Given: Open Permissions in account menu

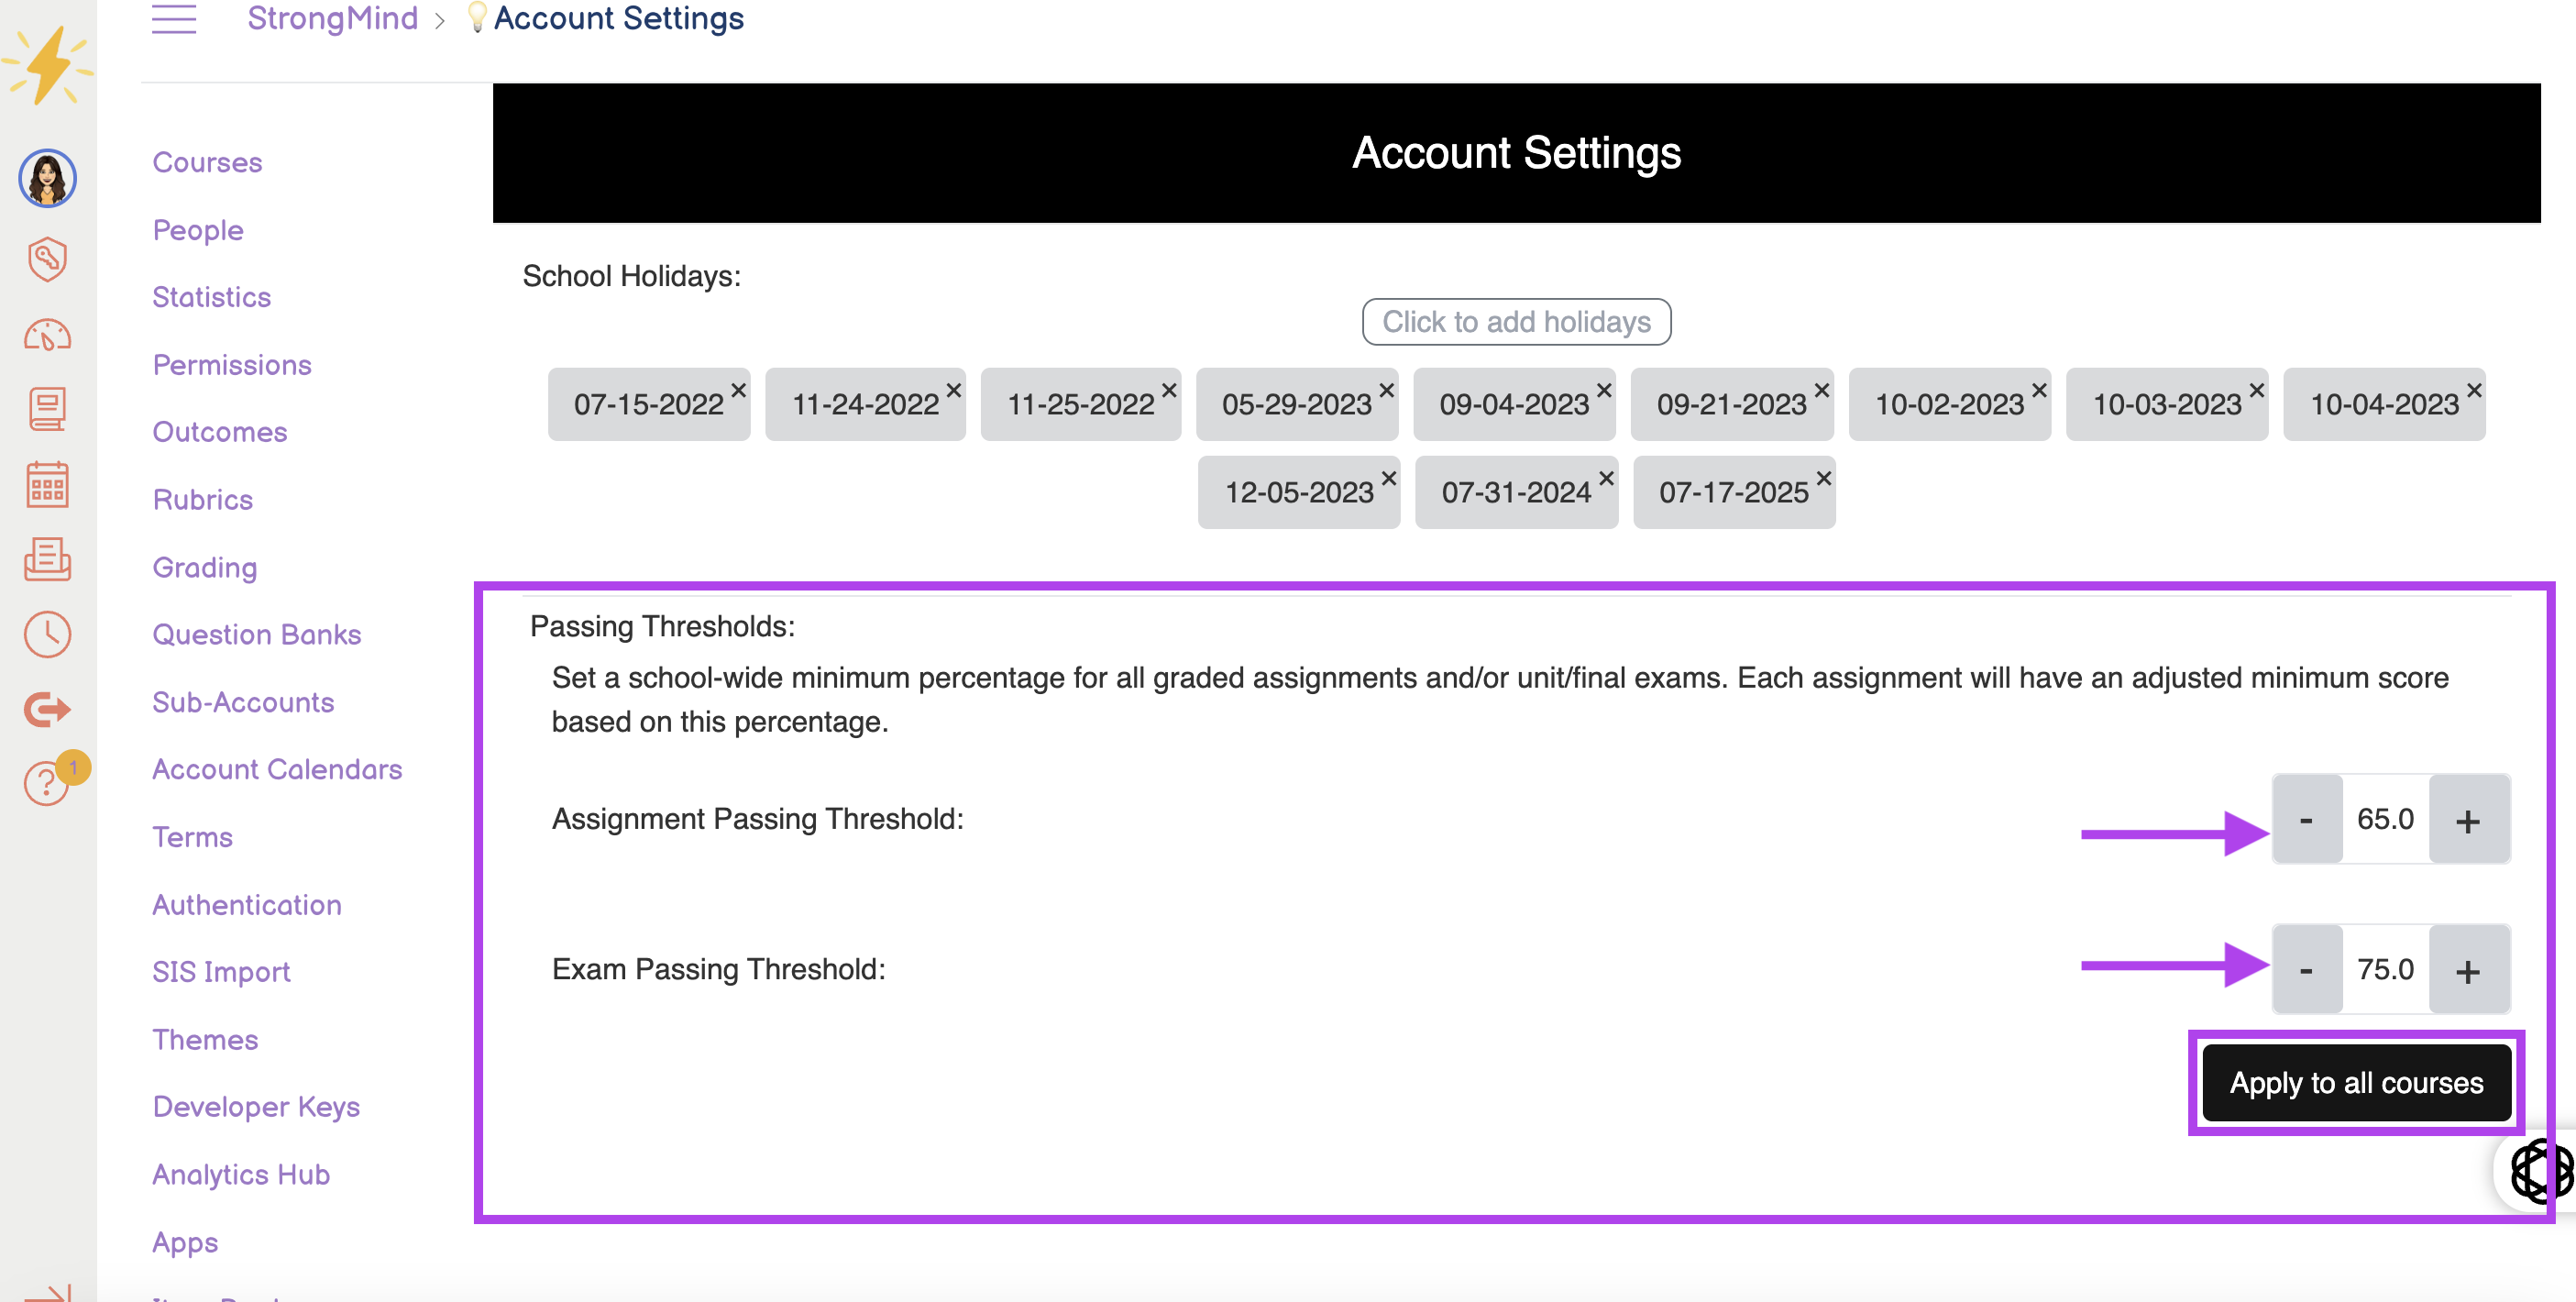Looking at the screenshot, I should click(232, 365).
